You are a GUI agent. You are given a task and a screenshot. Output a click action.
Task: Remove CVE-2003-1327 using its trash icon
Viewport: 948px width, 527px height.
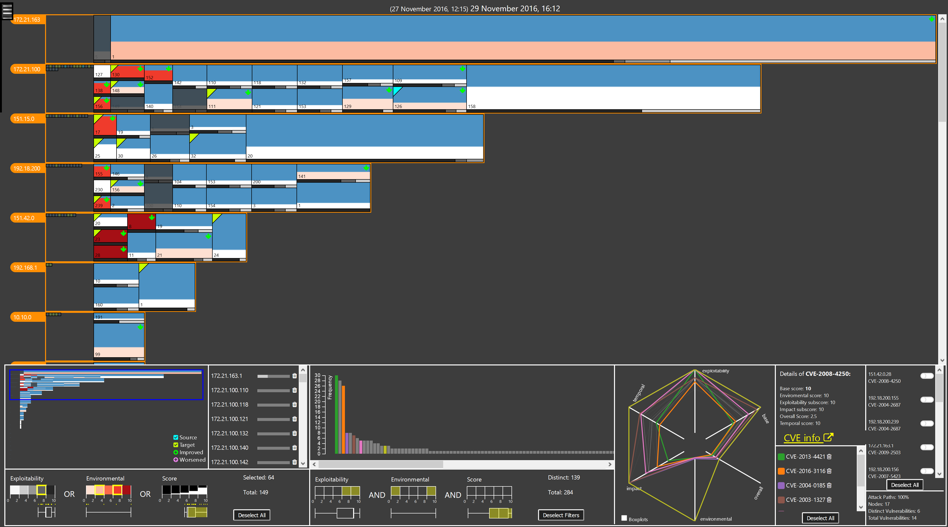[829, 500]
